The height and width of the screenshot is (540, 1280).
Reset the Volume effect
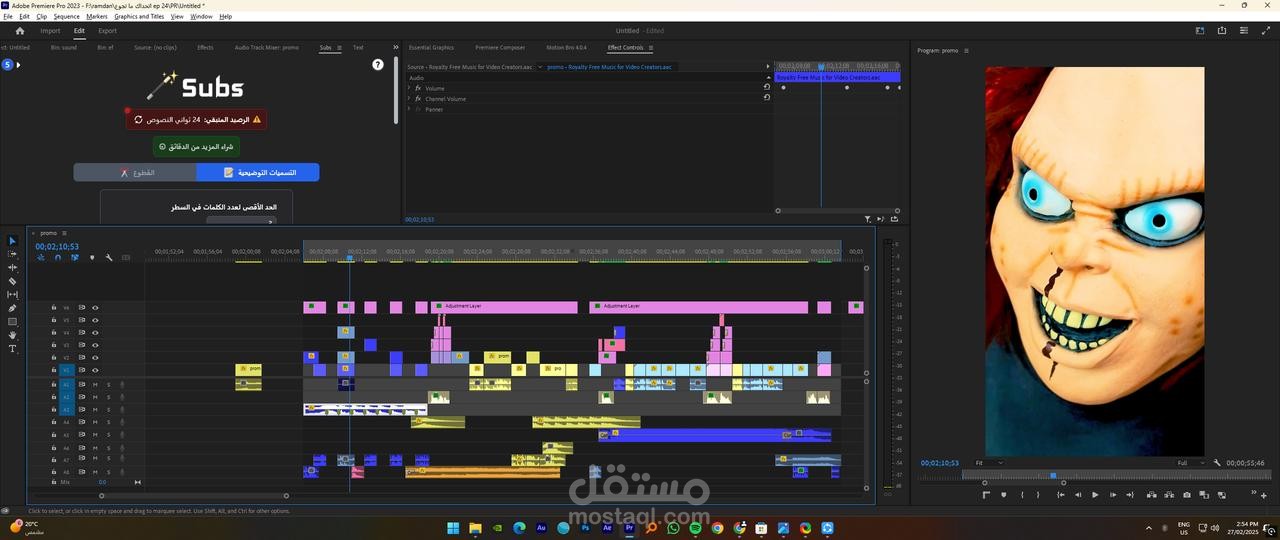[x=767, y=87]
